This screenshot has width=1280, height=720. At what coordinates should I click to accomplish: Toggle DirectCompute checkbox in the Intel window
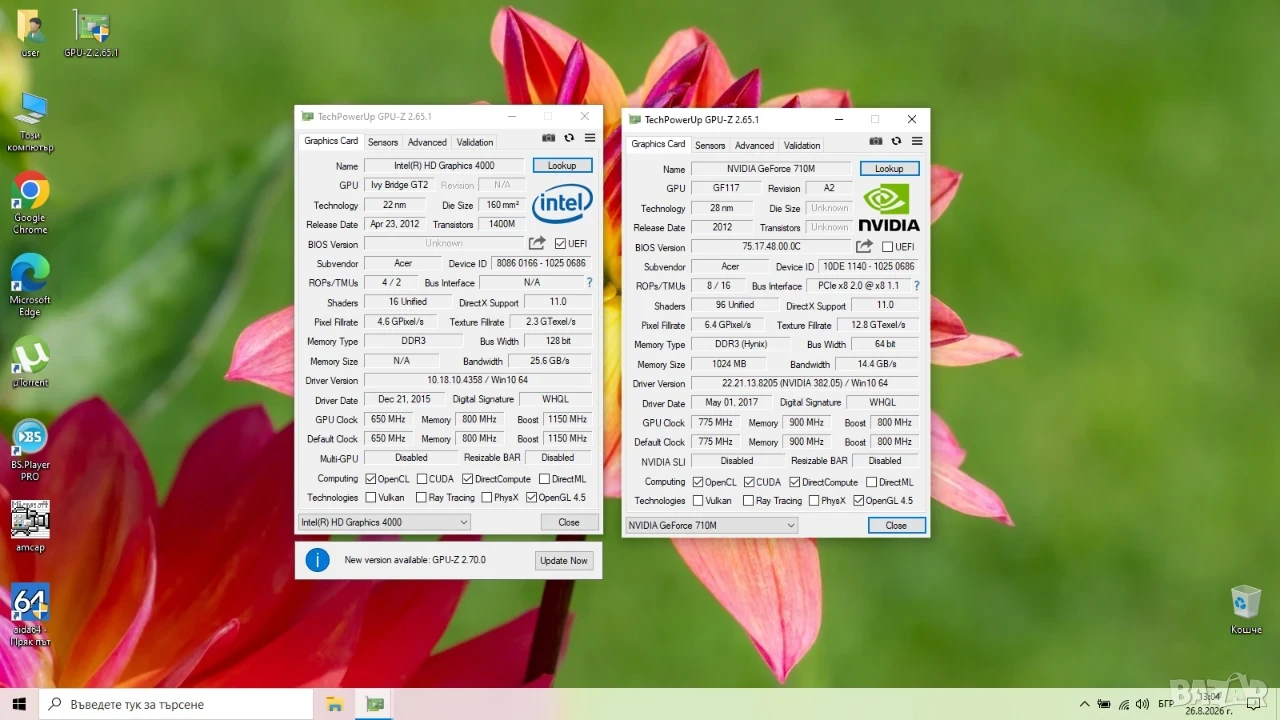(x=467, y=479)
